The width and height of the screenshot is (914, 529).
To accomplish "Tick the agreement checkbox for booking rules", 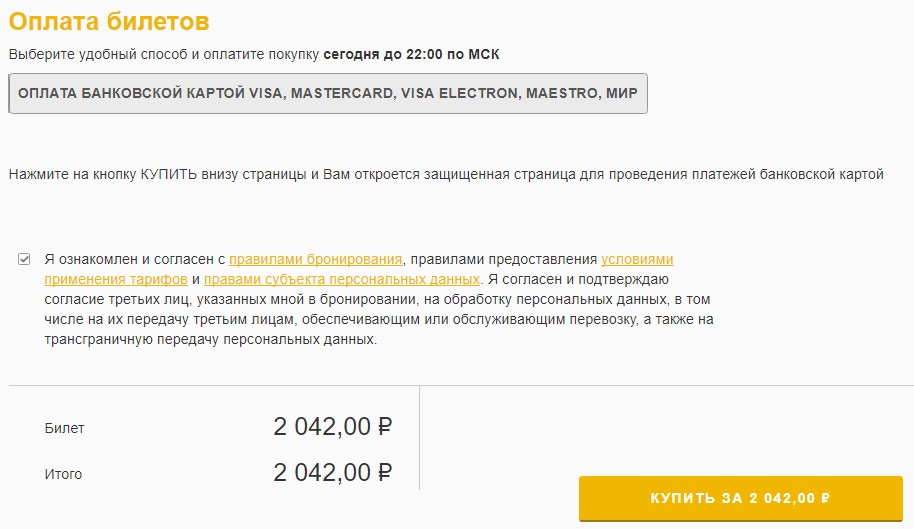I will pyautogui.click(x=24, y=259).
